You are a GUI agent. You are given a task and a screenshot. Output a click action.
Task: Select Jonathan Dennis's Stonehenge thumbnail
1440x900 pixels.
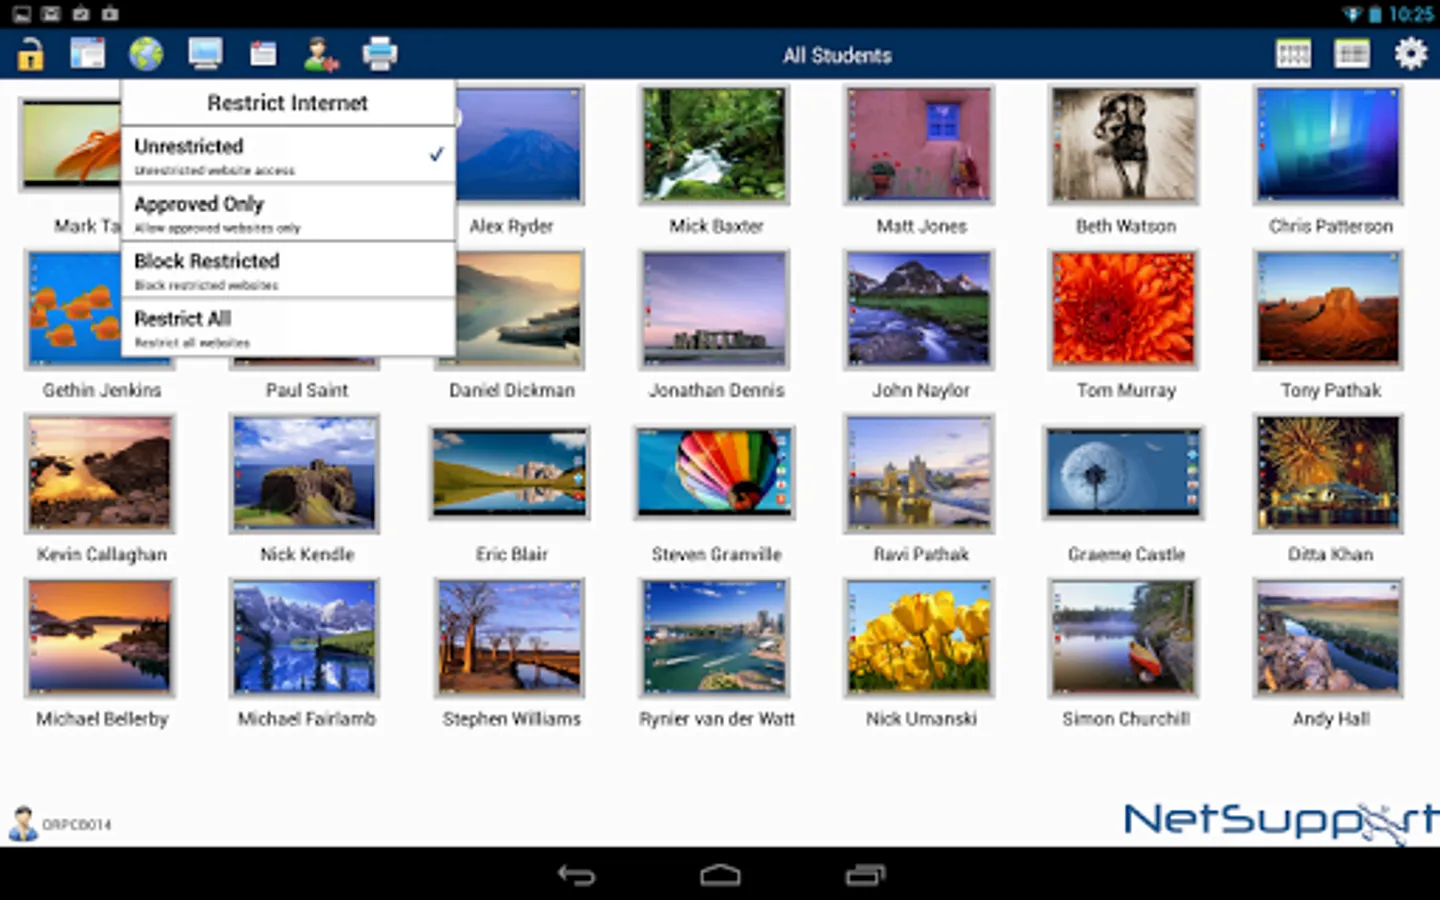[x=715, y=309]
